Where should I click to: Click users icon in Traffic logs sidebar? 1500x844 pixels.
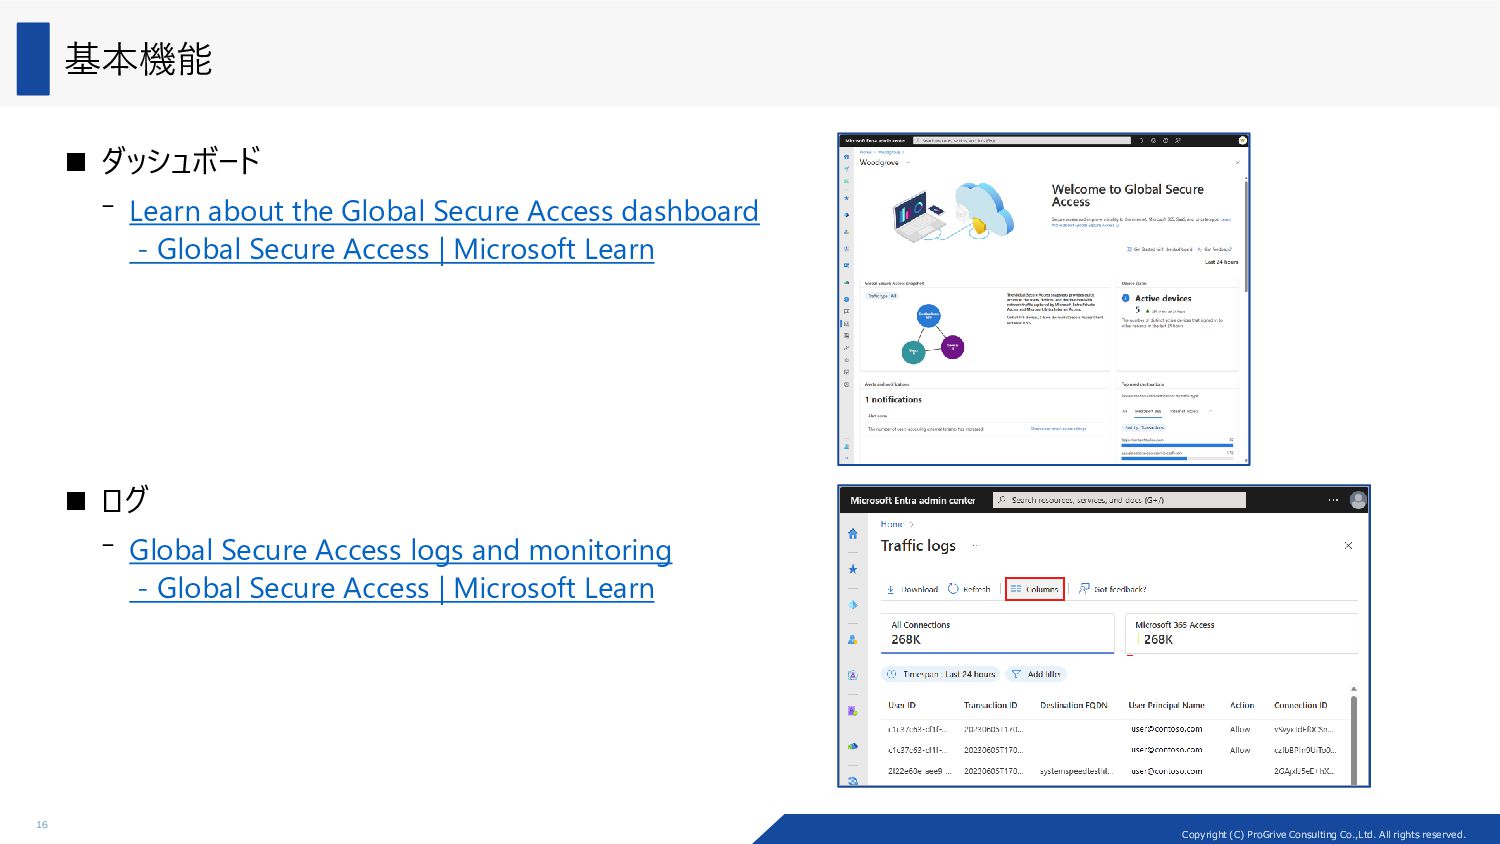click(x=852, y=639)
